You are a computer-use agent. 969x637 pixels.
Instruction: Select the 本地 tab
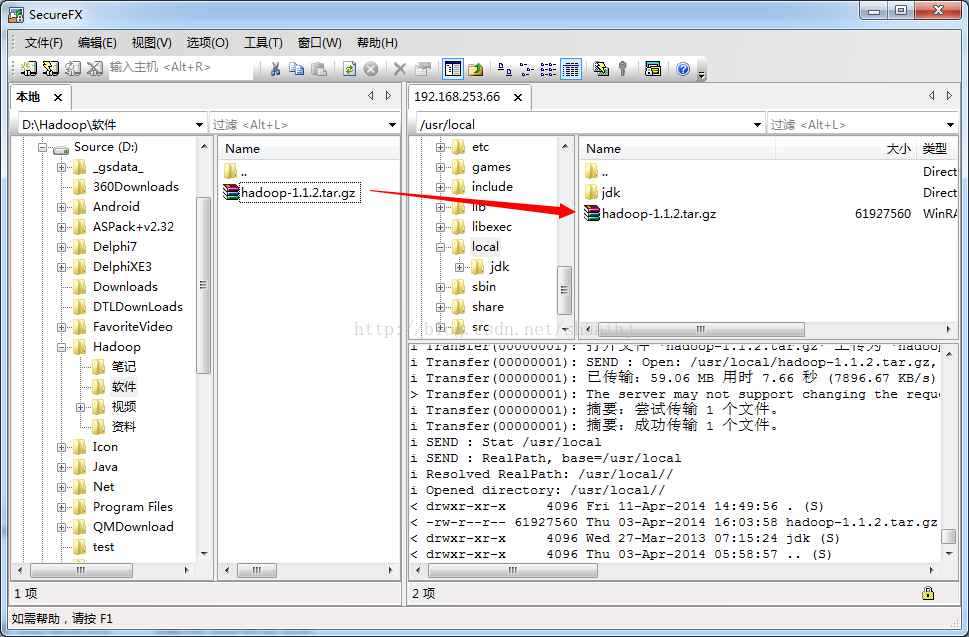[28, 97]
